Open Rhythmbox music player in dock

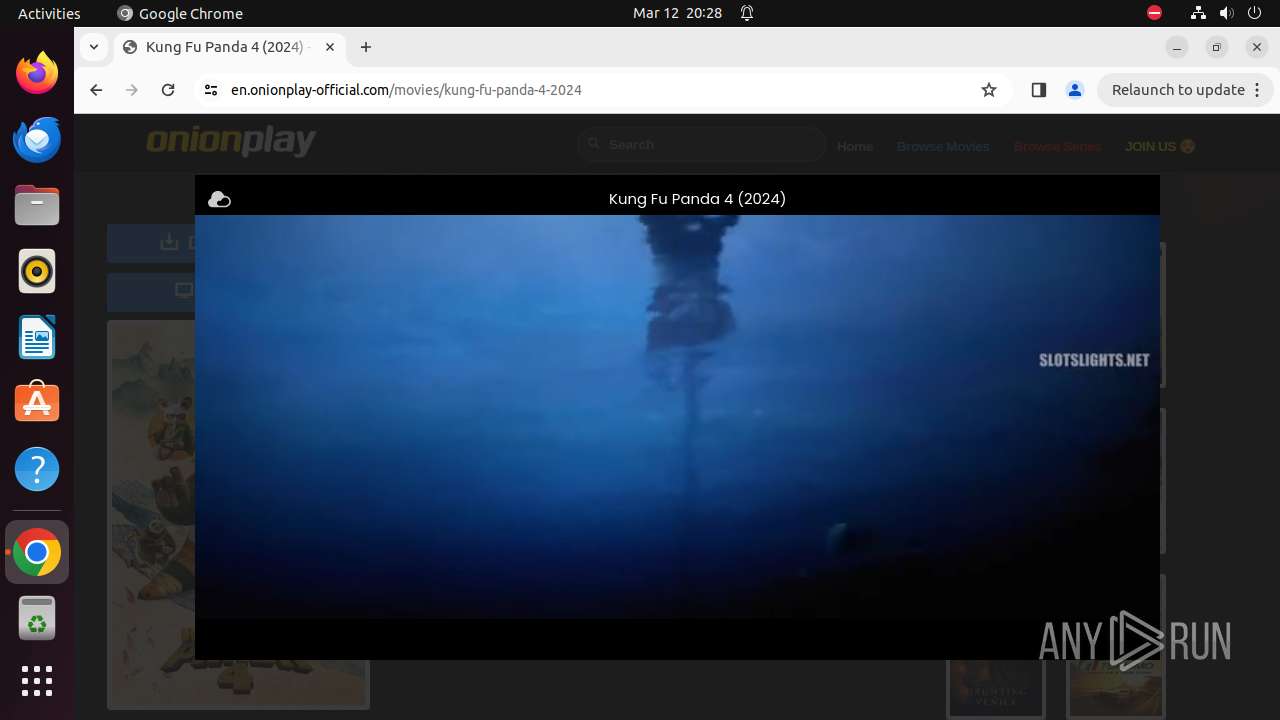(37, 271)
